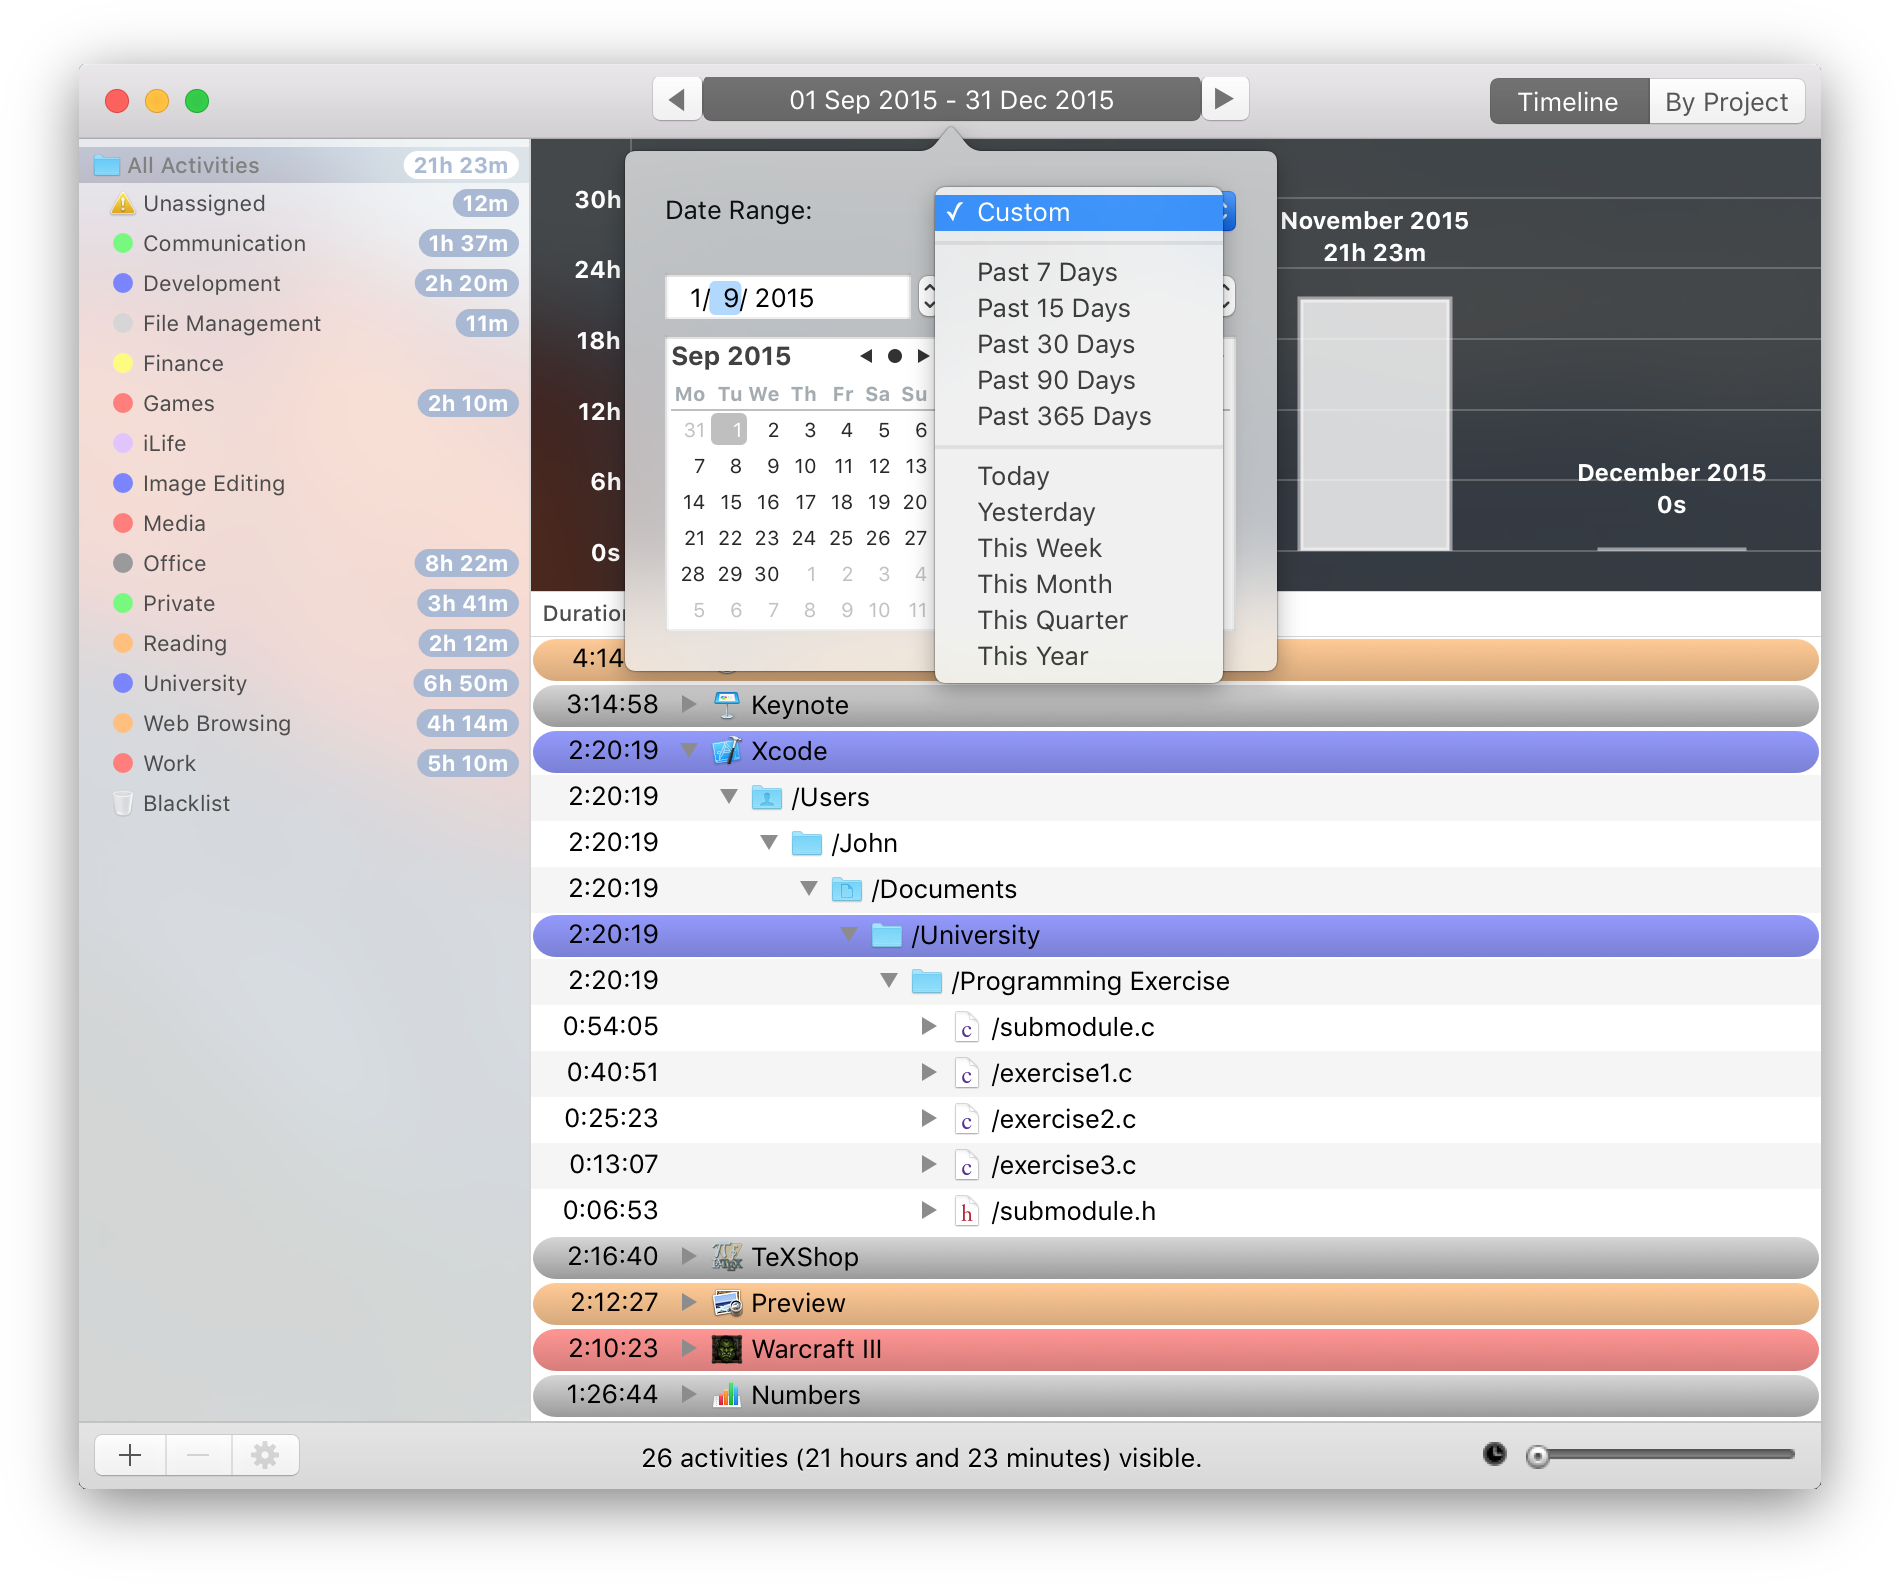Select the /exercise3.c row
1900x1583 pixels.
coord(1176,1165)
